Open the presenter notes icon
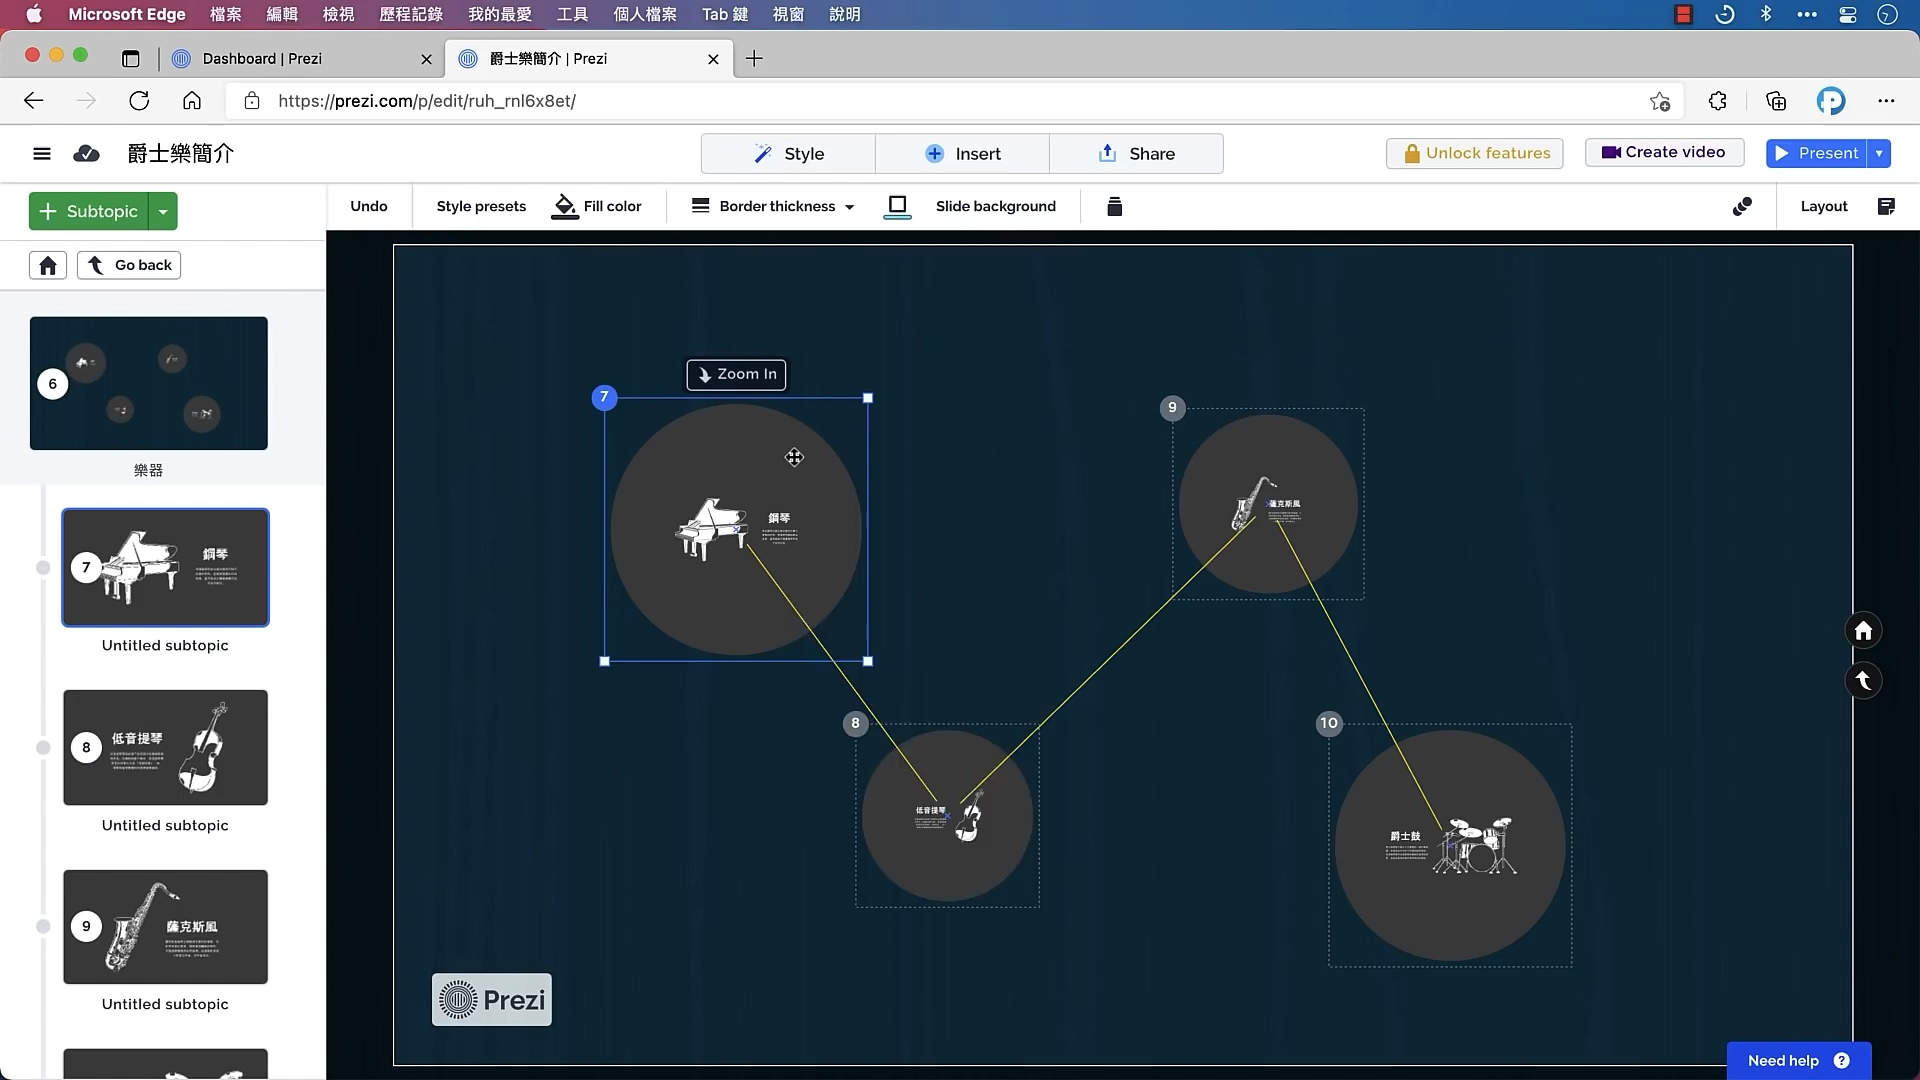This screenshot has height=1080, width=1920. tap(1886, 206)
